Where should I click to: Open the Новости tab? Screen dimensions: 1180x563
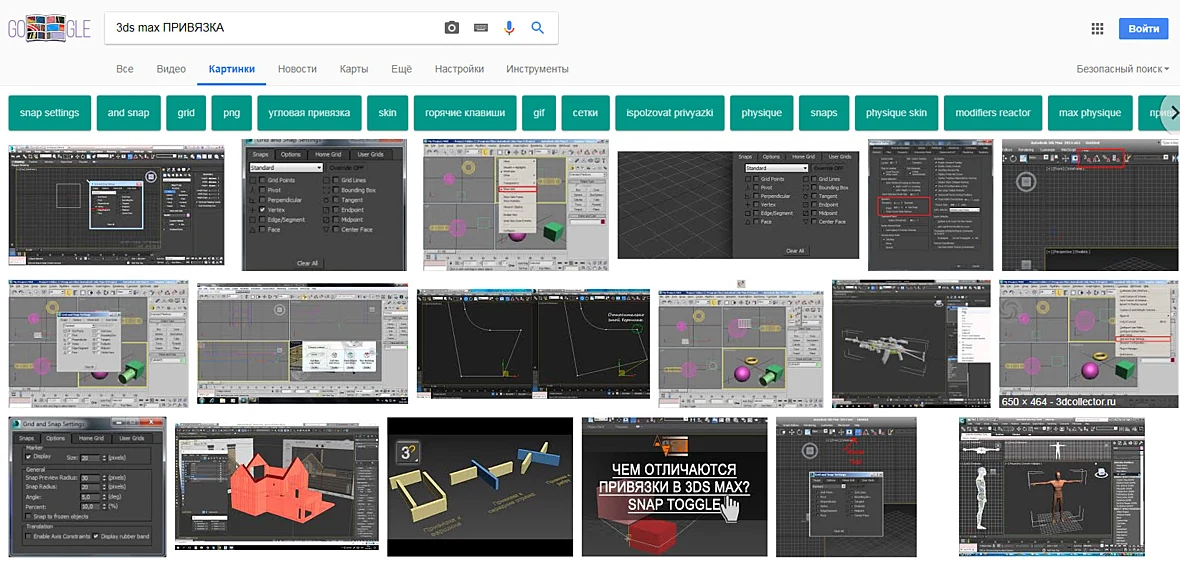coord(297,68)
